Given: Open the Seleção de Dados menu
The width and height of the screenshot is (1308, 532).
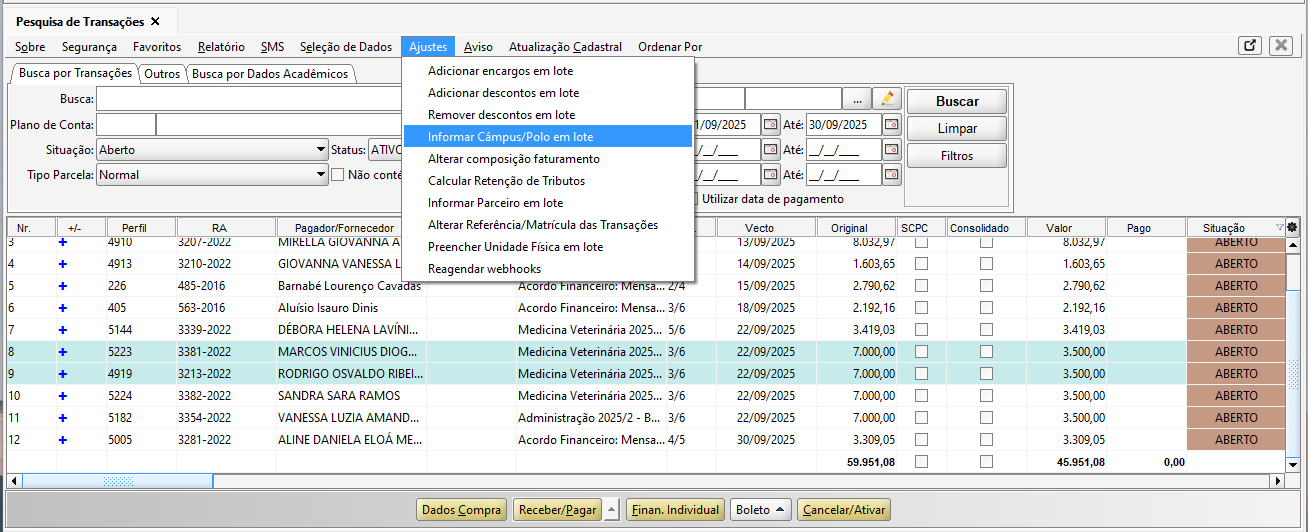Looking at the screenshot, I should click(346, 47).
